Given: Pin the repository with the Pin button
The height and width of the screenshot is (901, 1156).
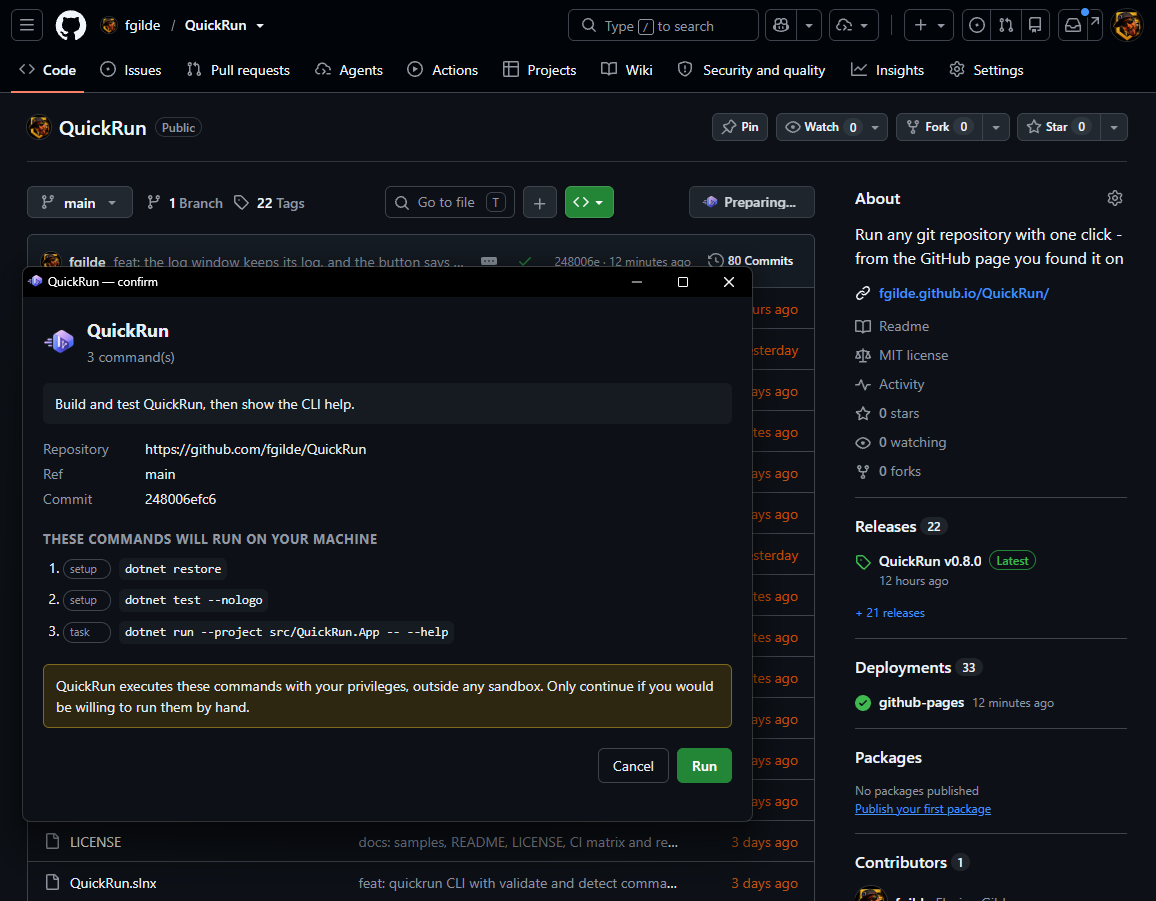Looking at the screenshot, I should pyautogui.click(x=740, y=127).
